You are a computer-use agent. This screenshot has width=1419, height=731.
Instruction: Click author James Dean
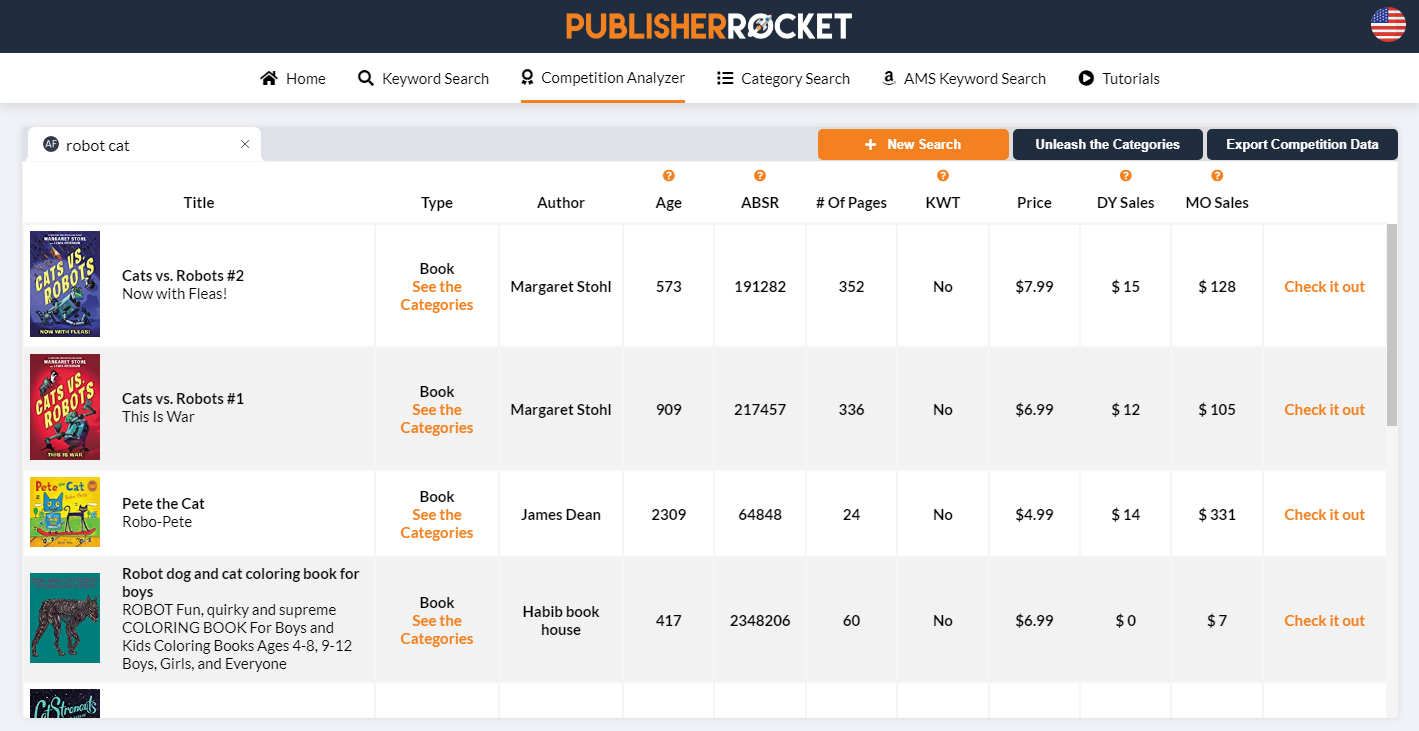point(561,514)
